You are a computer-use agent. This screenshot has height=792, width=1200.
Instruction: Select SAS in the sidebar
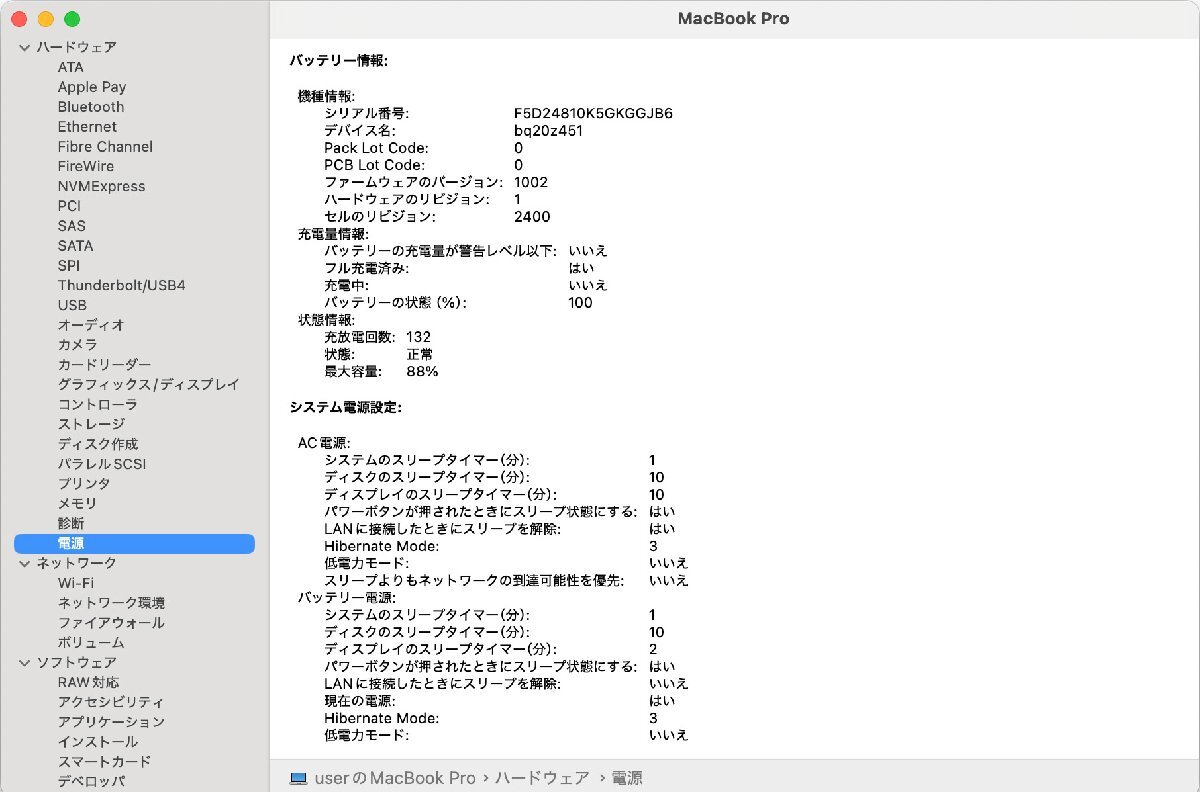pos(72,226)
